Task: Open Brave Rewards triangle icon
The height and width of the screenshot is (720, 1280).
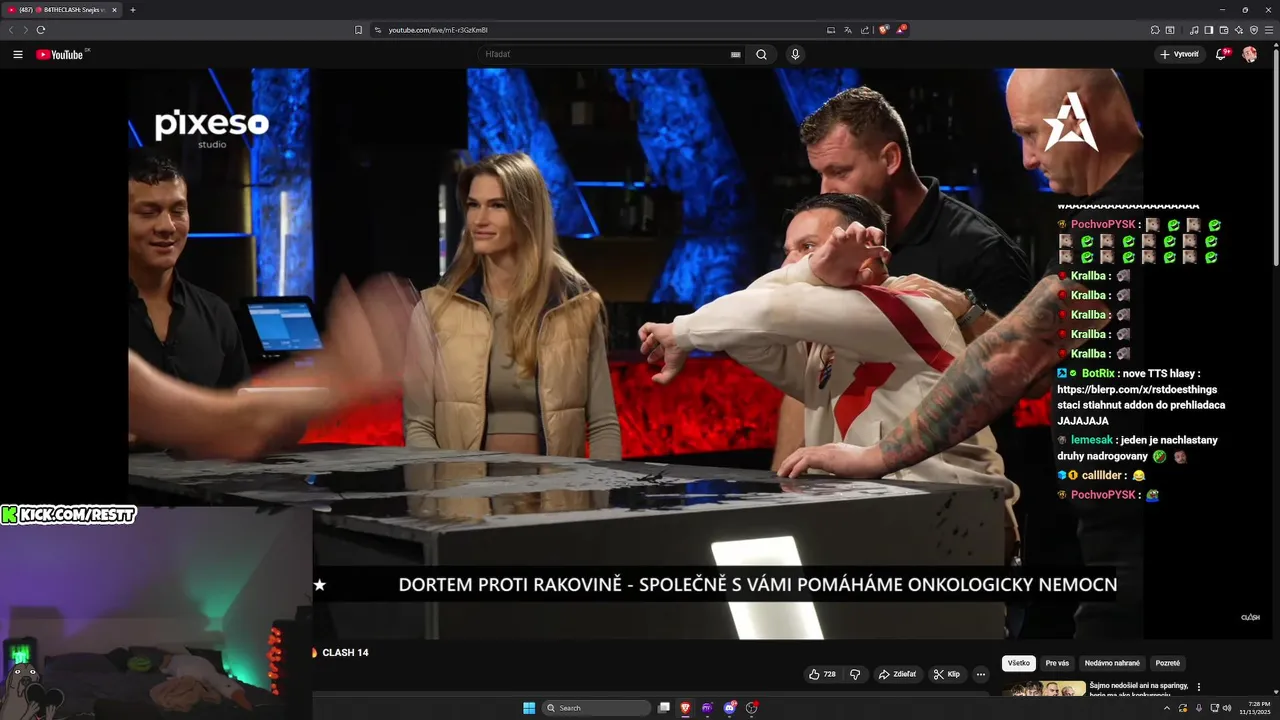Action: pos(901,30)
